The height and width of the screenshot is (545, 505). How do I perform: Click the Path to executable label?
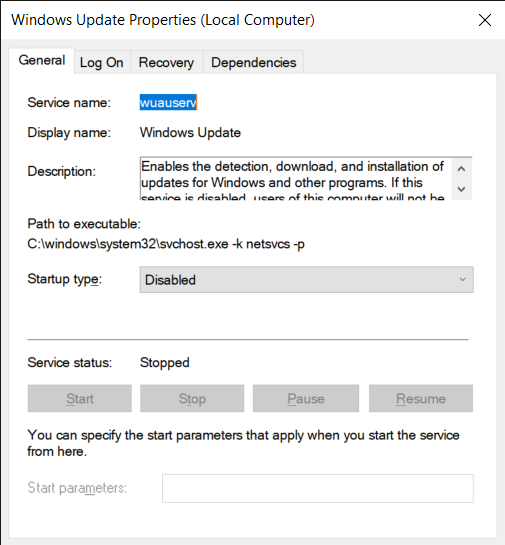coord(84,224)
